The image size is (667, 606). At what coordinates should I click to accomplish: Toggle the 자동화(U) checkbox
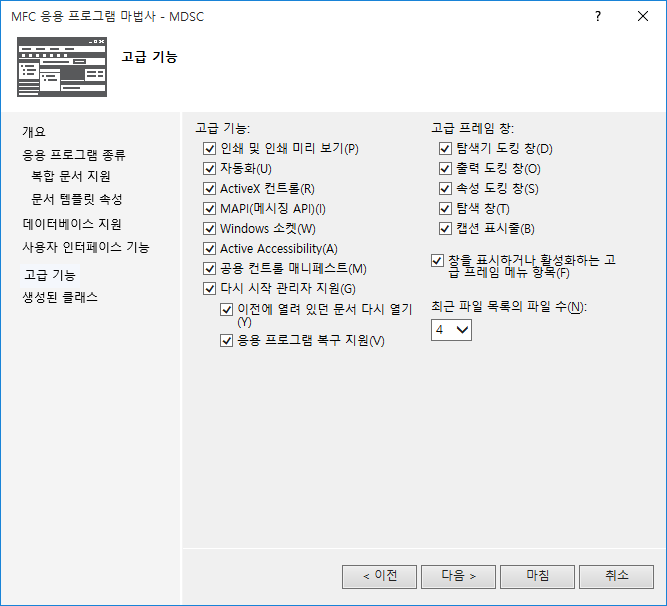(x=209, y=168)
